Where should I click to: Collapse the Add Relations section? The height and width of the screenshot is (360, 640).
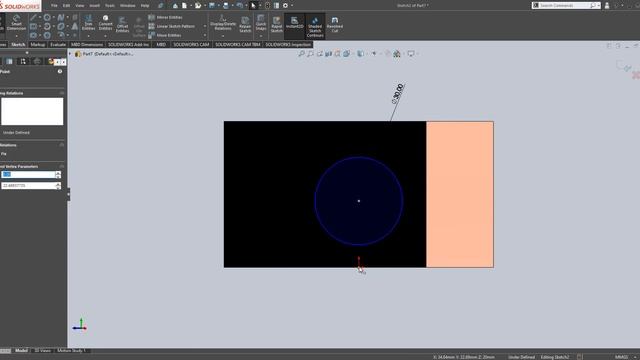(x=62, y=145)
